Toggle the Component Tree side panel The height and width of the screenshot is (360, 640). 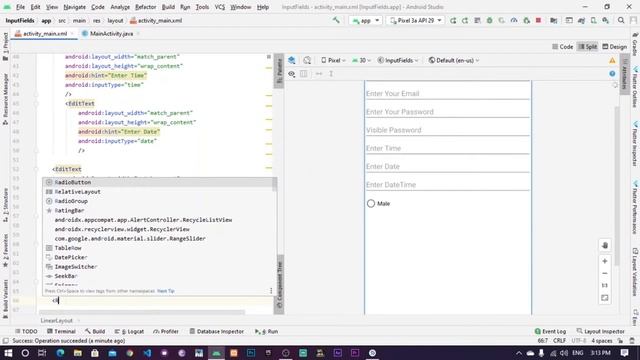point(279,284)
